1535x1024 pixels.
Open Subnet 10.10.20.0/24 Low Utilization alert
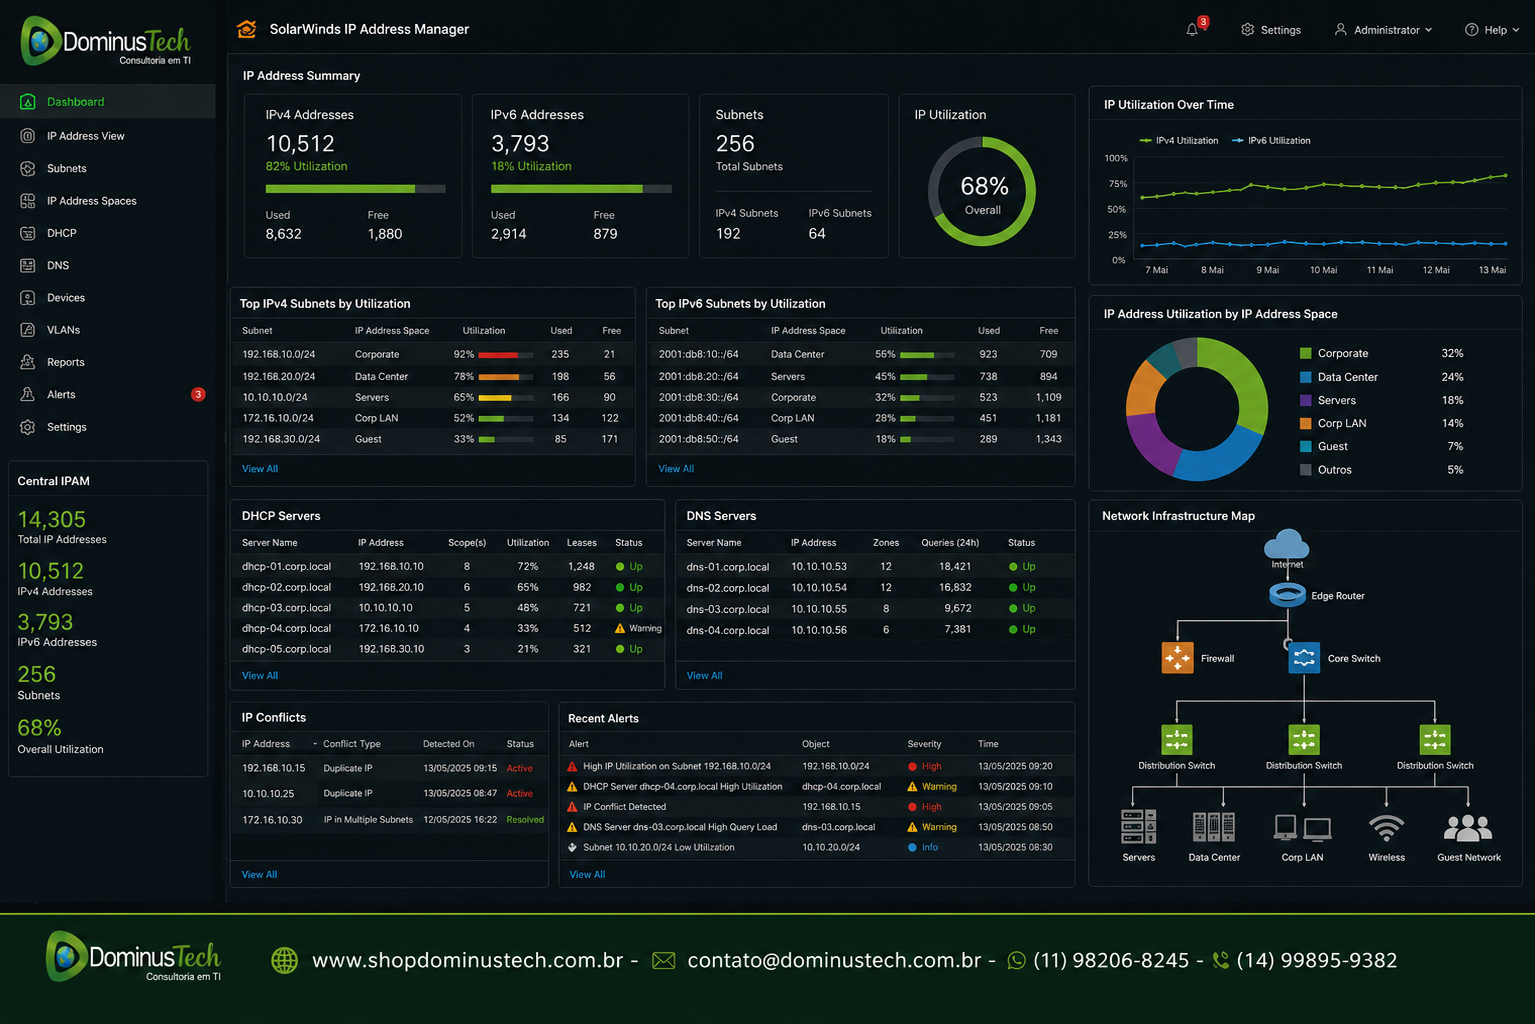(x=658, y=848)
